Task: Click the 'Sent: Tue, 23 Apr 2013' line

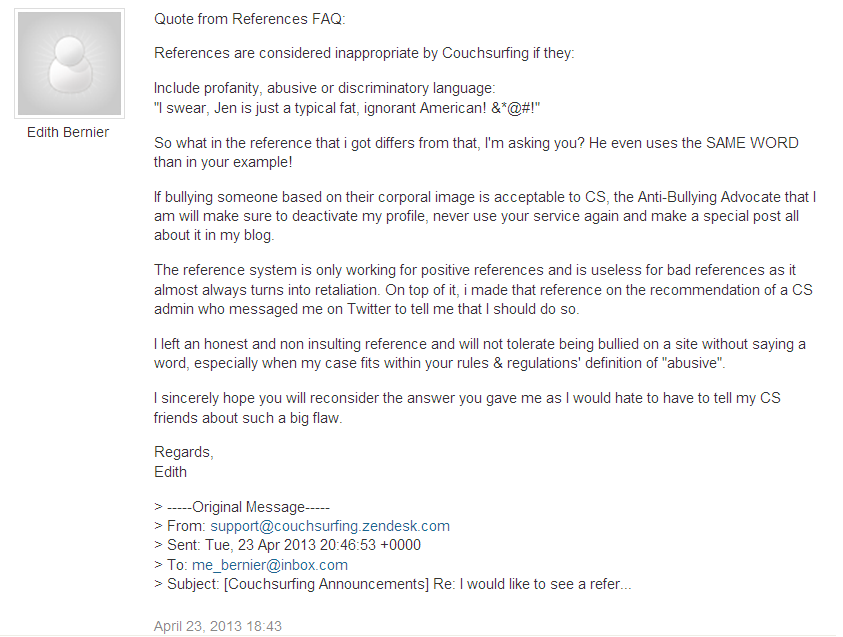Action: click(x=287, y=545)
